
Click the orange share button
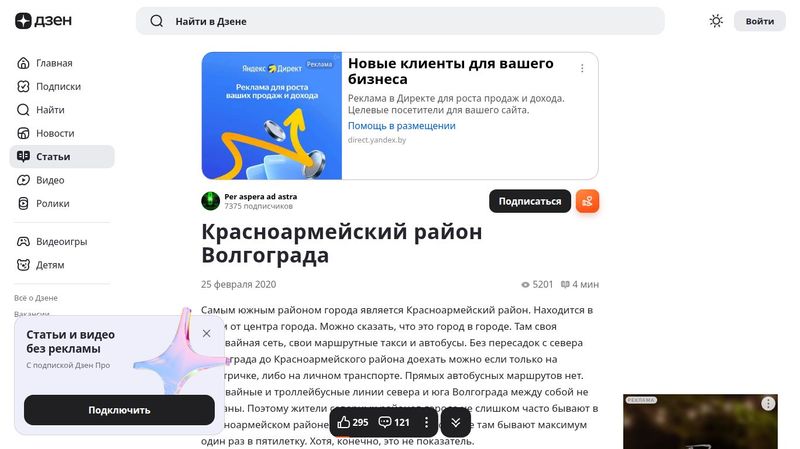click(587, 202)
